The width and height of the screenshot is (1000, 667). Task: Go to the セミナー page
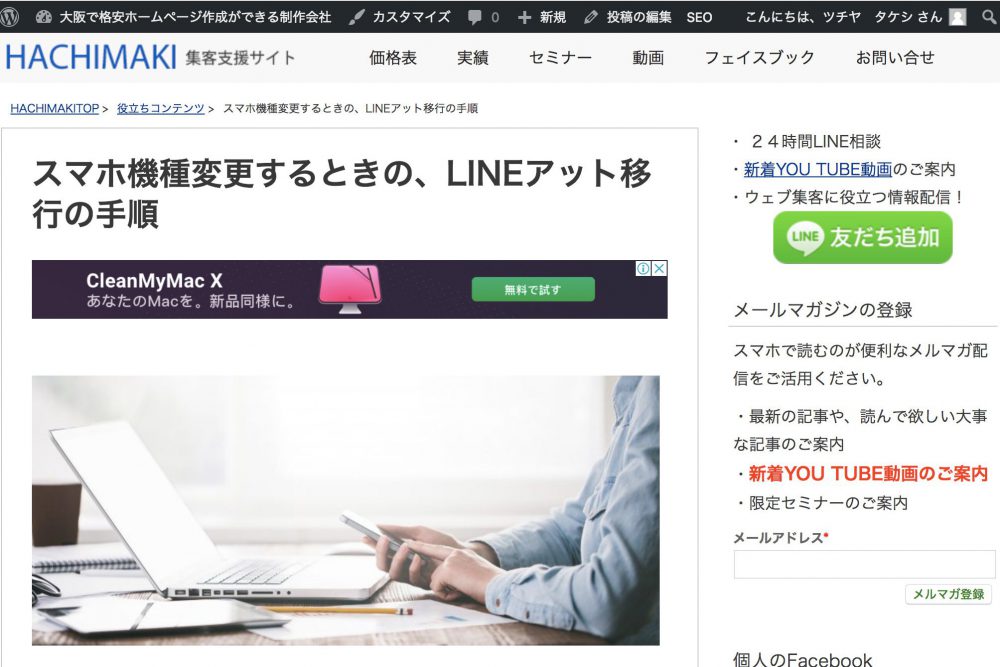(x=560, y=58)
